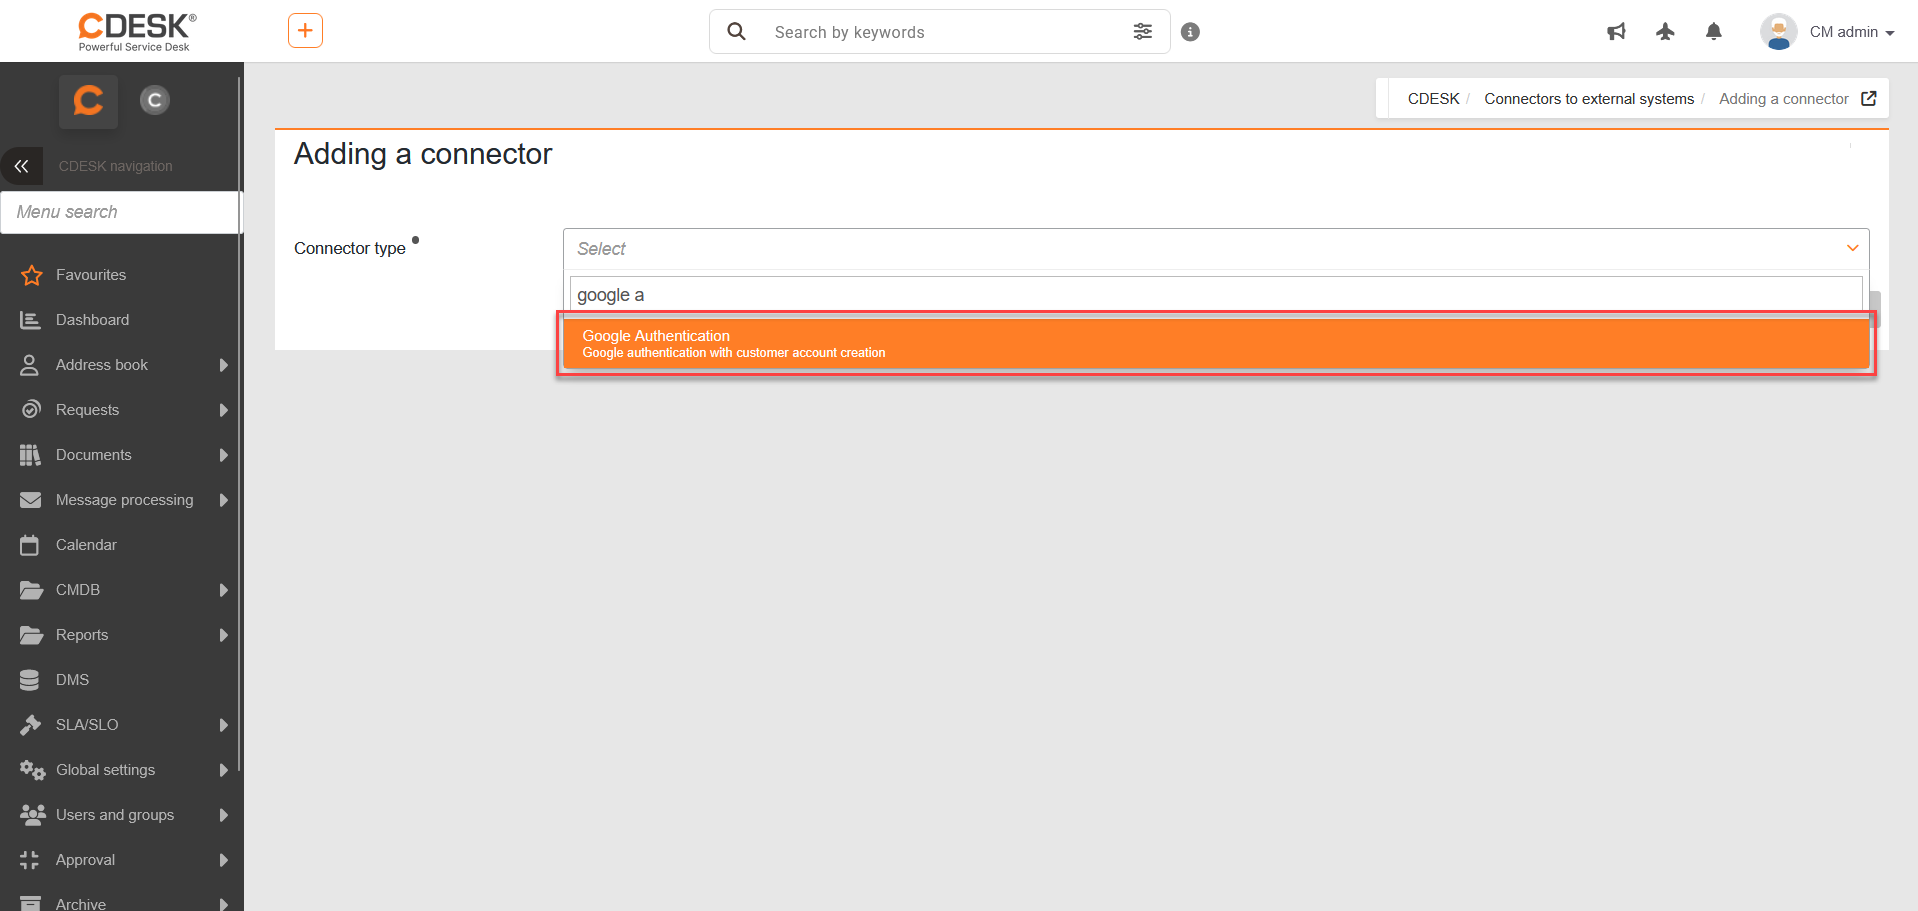The image size is (1918, 911).
Task: Click the CDESK breadcrumb link
Action: (x=1433, y=98)
